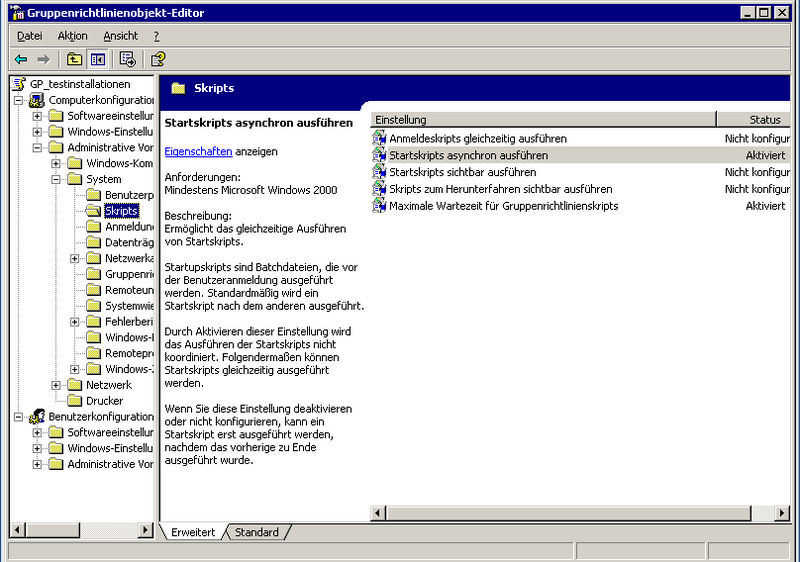This screenshot has width=800, height=562.
Task: Open the Ansicht menu
Action: [x=120, y=36]
